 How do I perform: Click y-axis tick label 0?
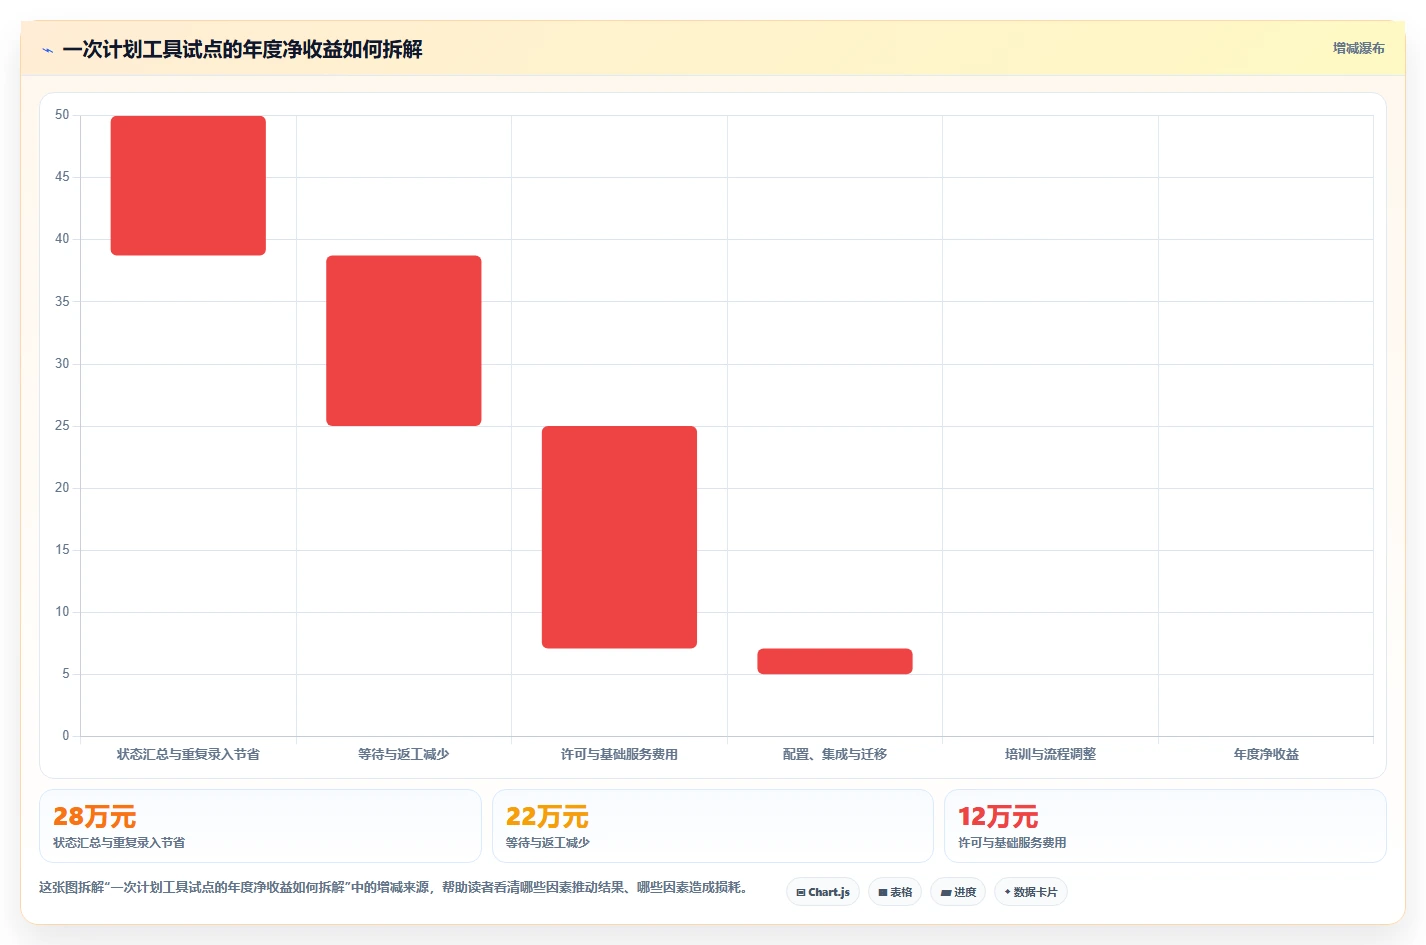click(66, 736)
